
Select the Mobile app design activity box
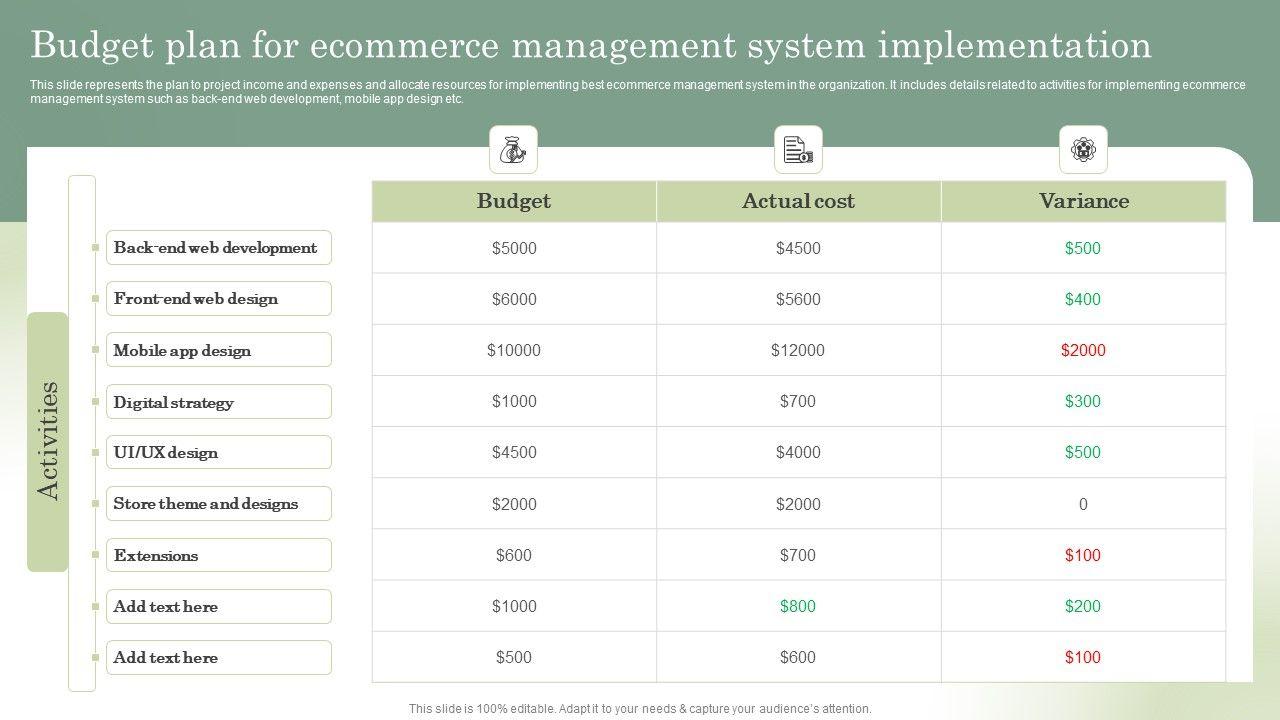click(219, 350)
